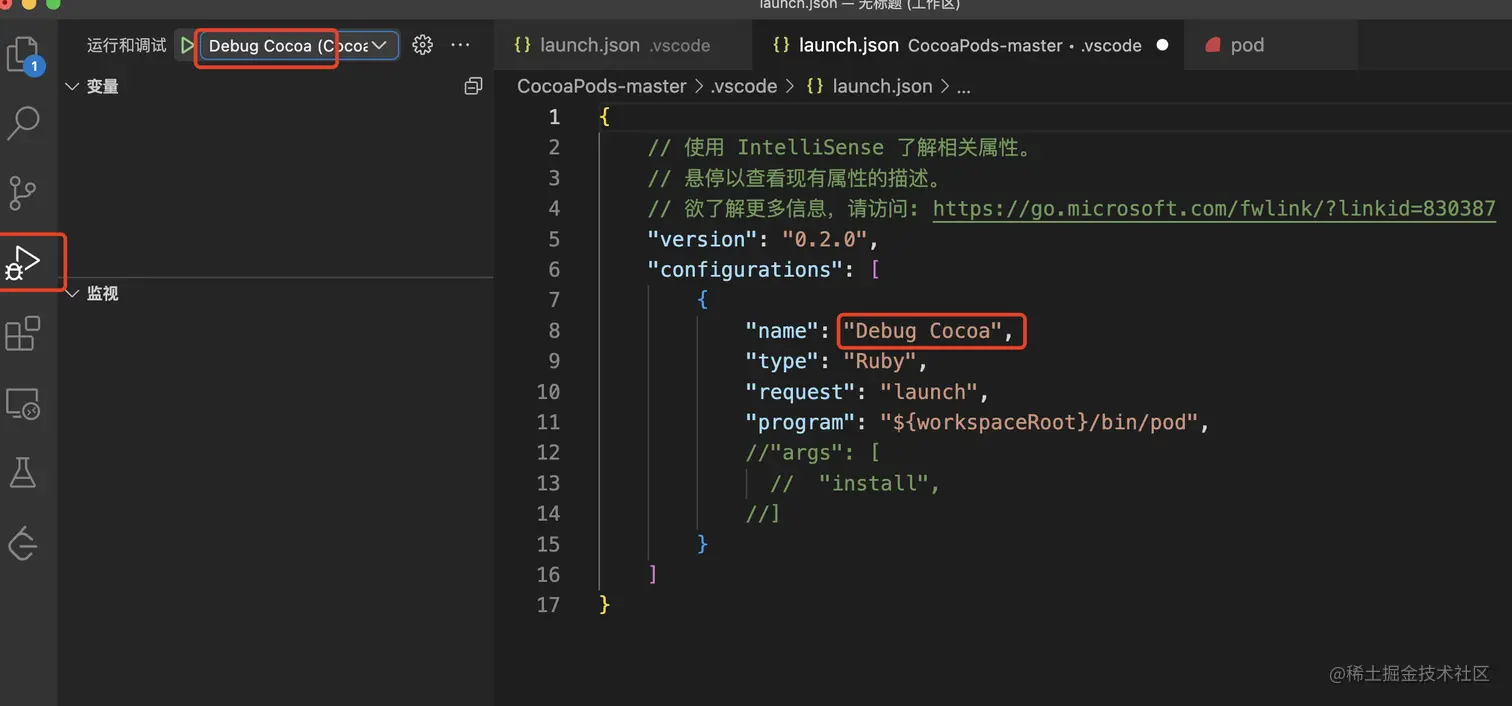1512x706 pixels.
Task: Open Source Control branch icon
Action: point(22,192)
